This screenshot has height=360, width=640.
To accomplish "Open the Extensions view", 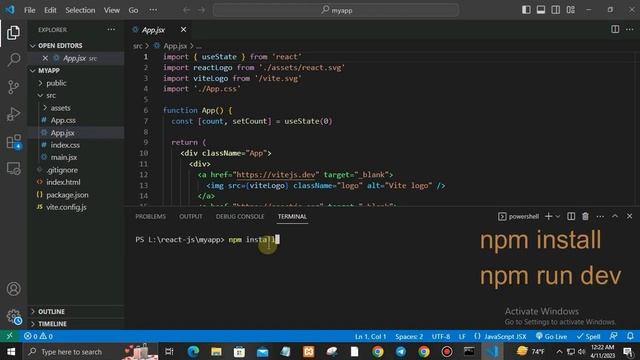I will click(13, 142).
